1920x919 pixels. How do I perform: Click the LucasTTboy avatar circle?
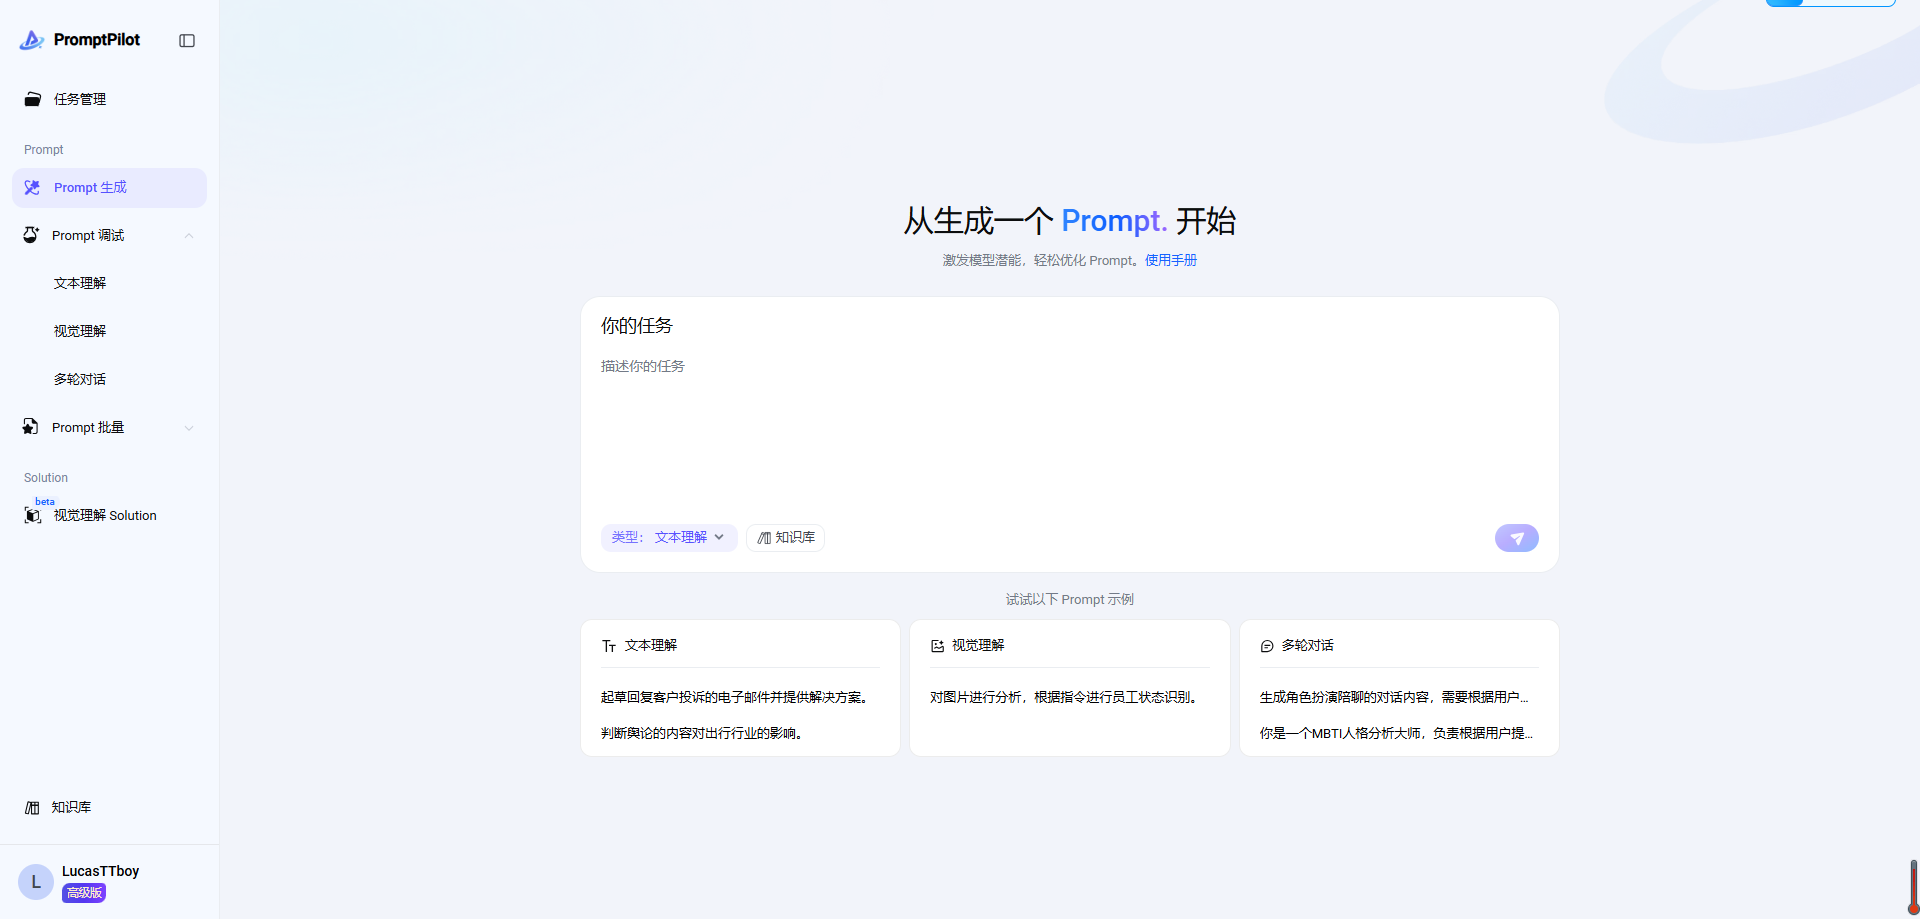pos(36,882)
